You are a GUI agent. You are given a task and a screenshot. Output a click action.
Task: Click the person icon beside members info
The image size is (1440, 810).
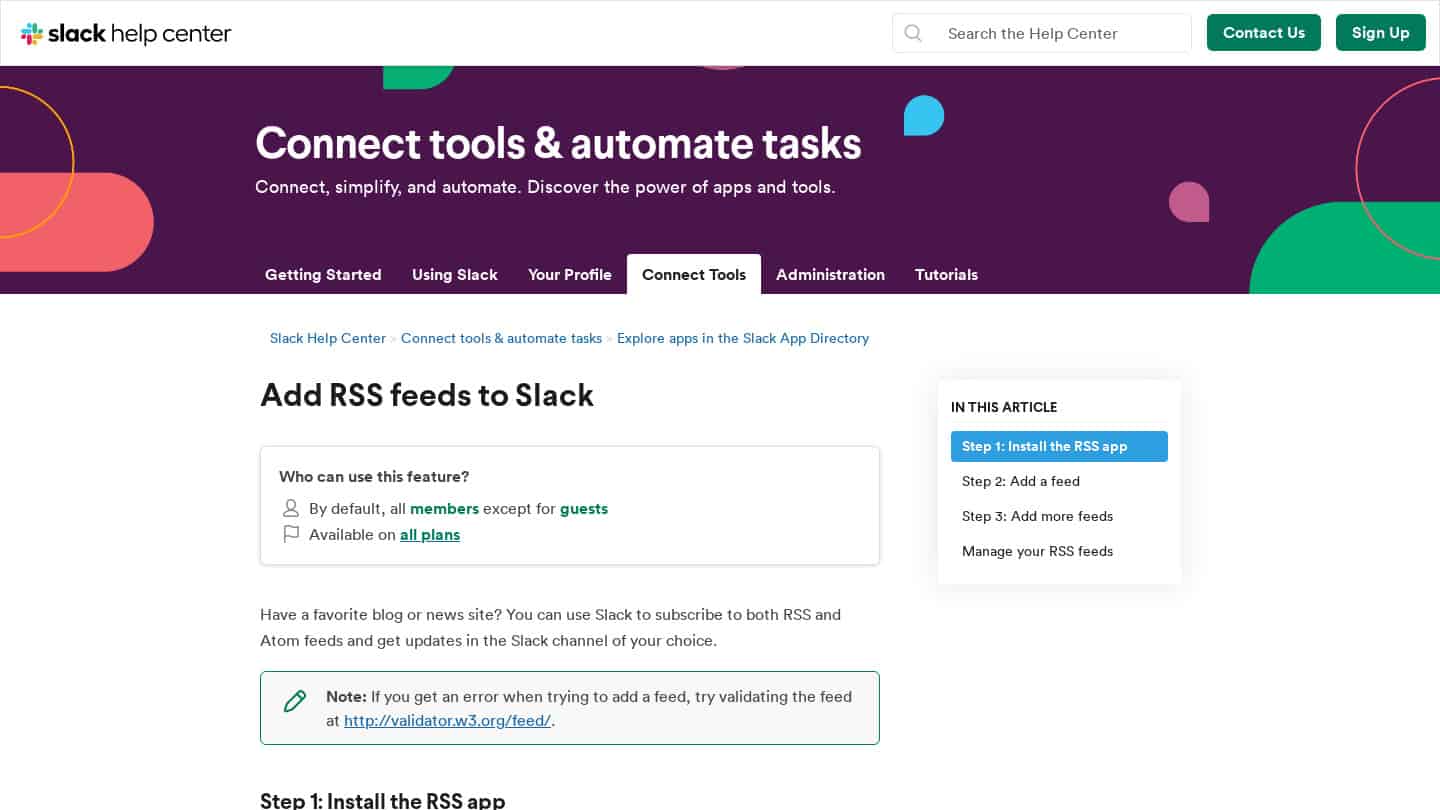point(291,508)
